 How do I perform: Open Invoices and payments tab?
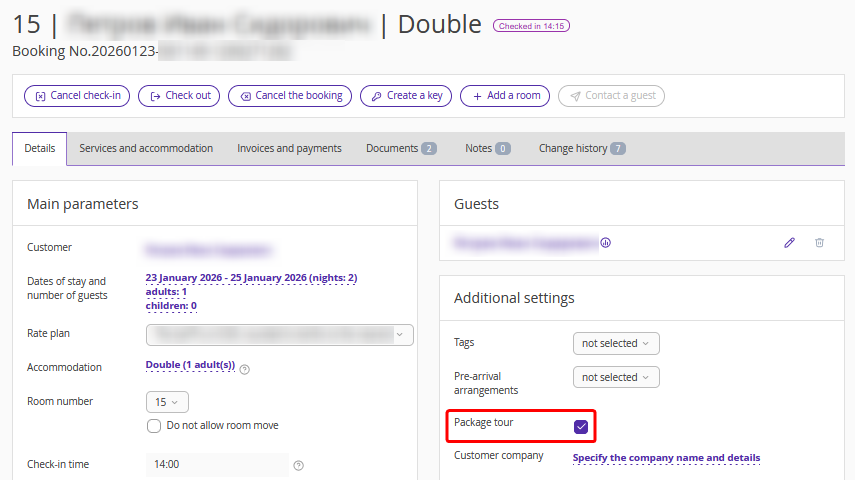(x=289, y=148)
